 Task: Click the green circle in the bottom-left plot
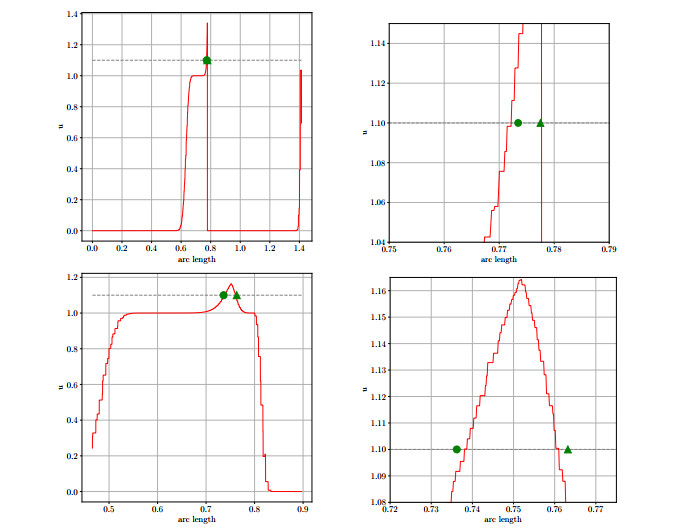click(x=223, y=295)
